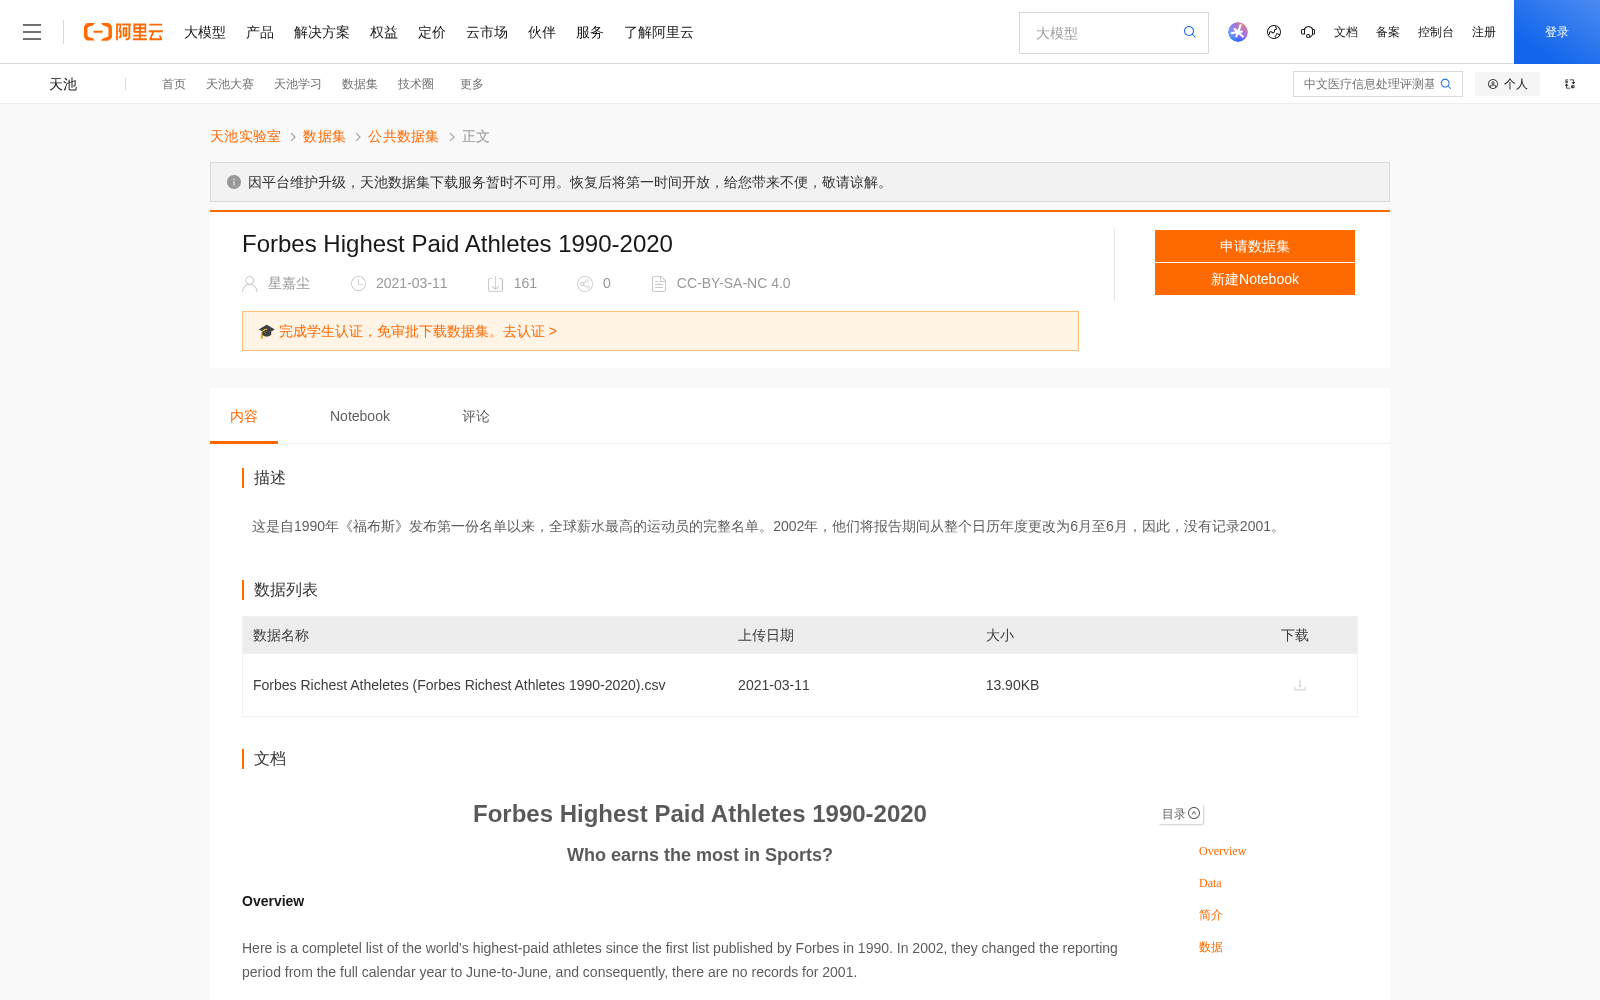Switch to the 评论 tab

pos(476,416)
